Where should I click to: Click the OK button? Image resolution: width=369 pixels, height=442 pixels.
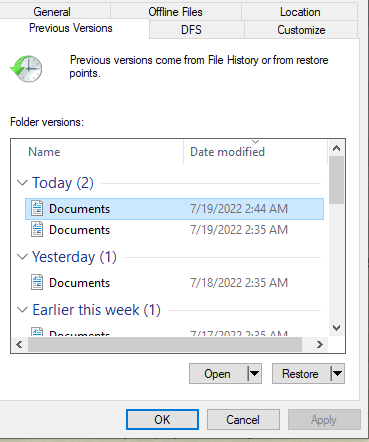coord(162,419)
